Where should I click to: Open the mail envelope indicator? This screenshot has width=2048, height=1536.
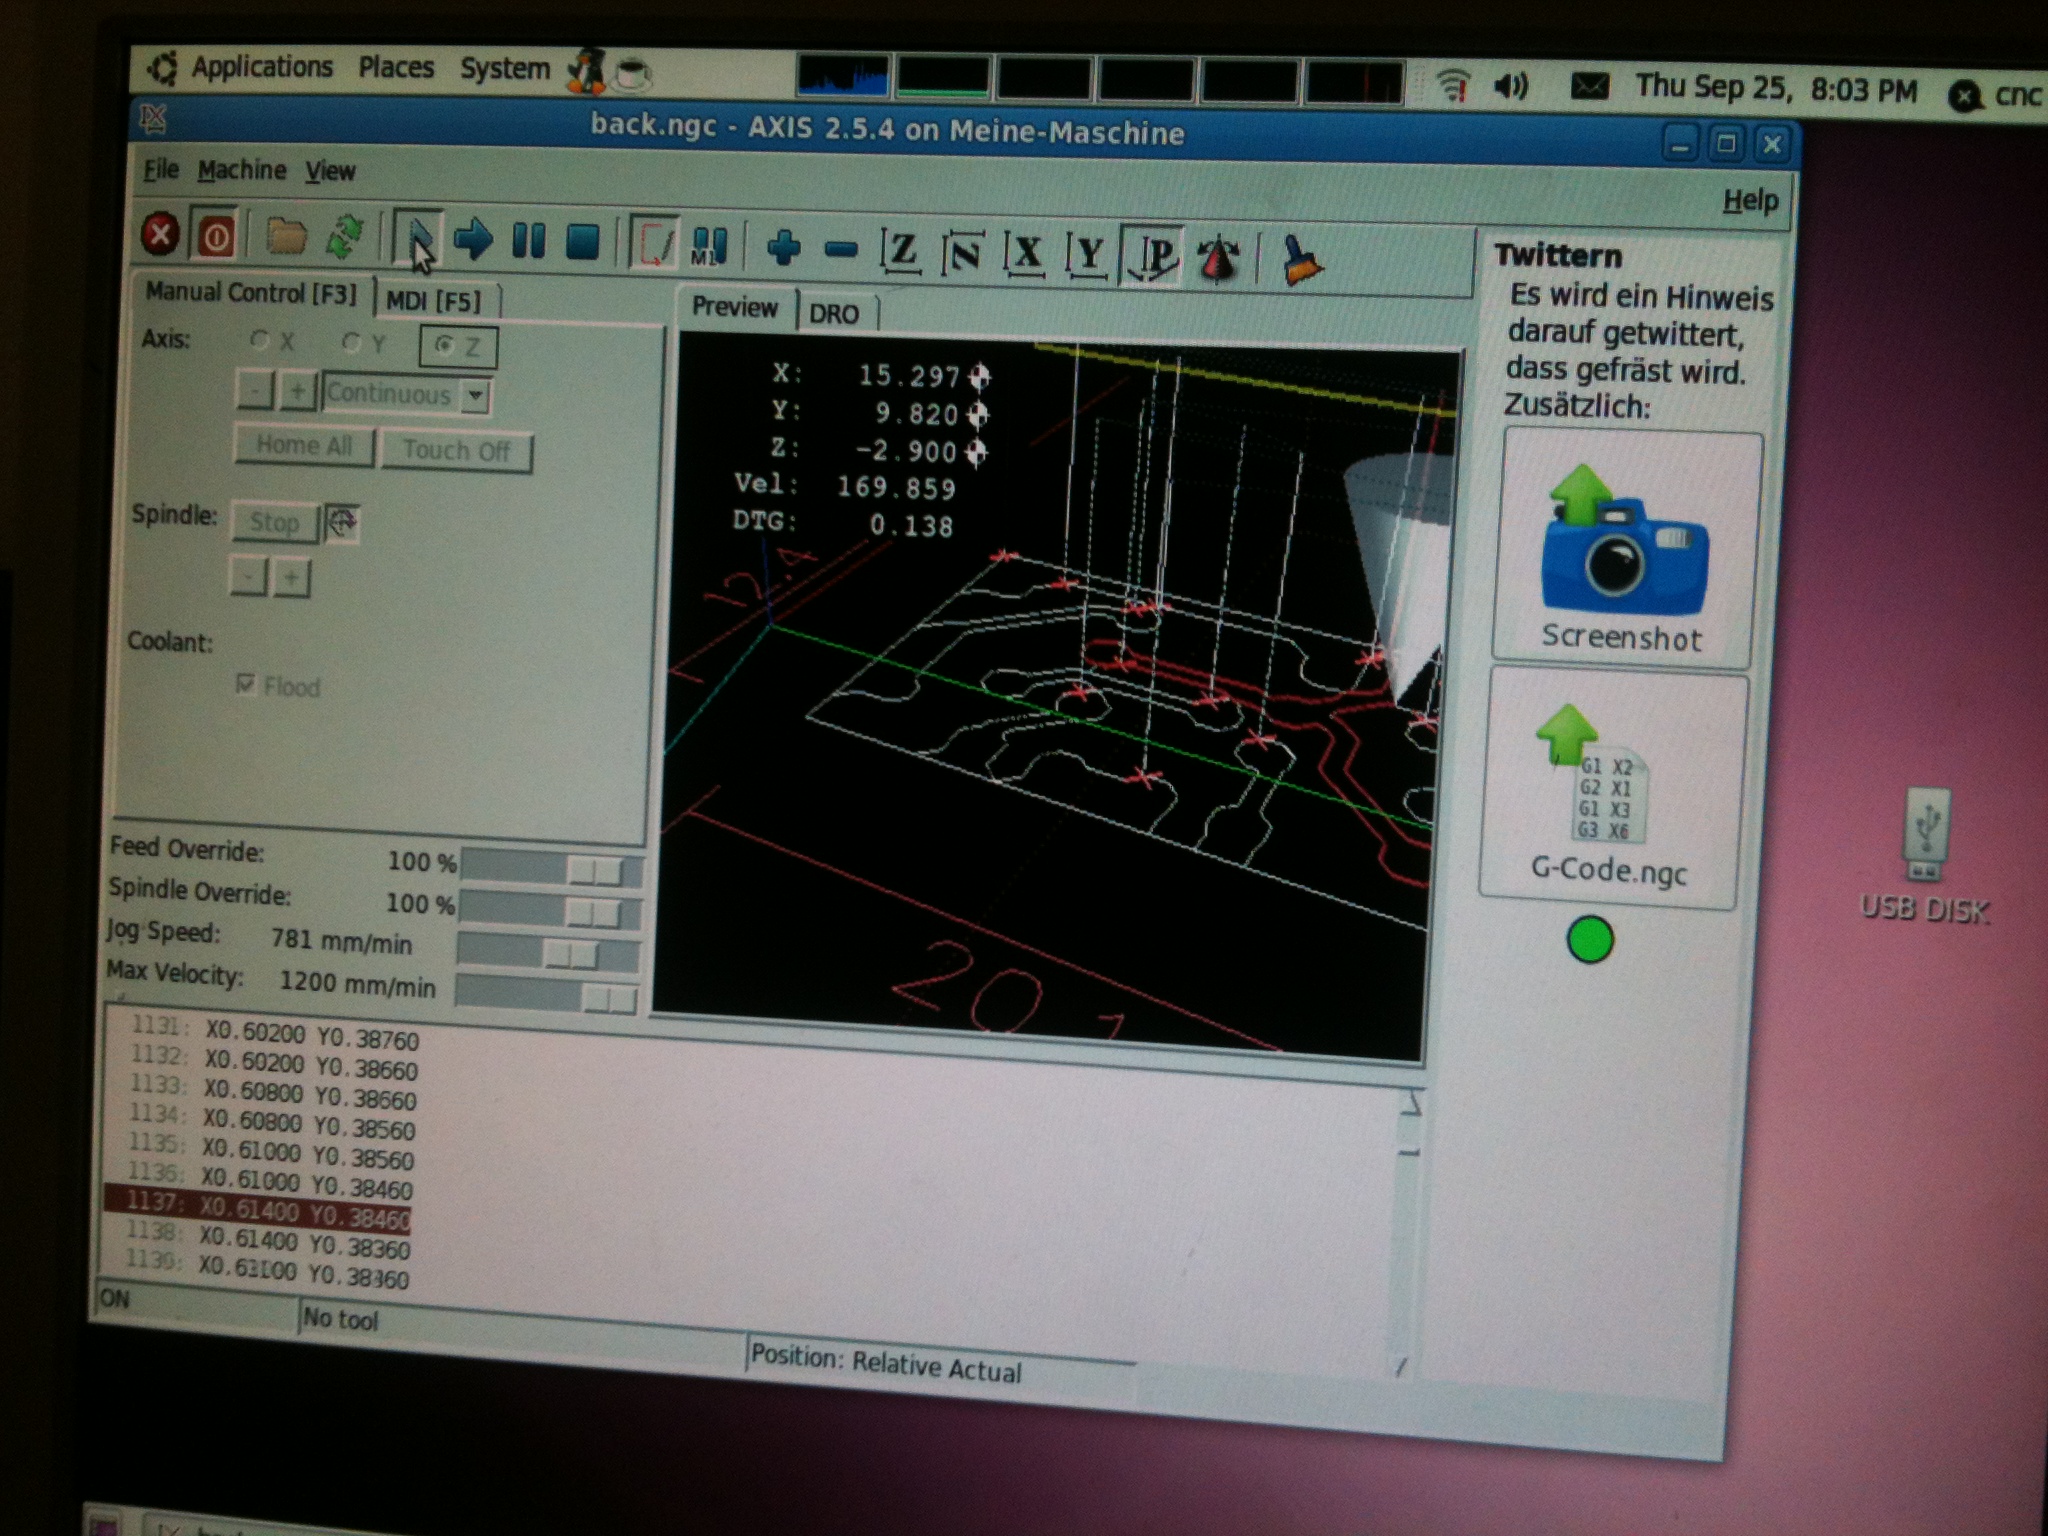pos(1589,87)
